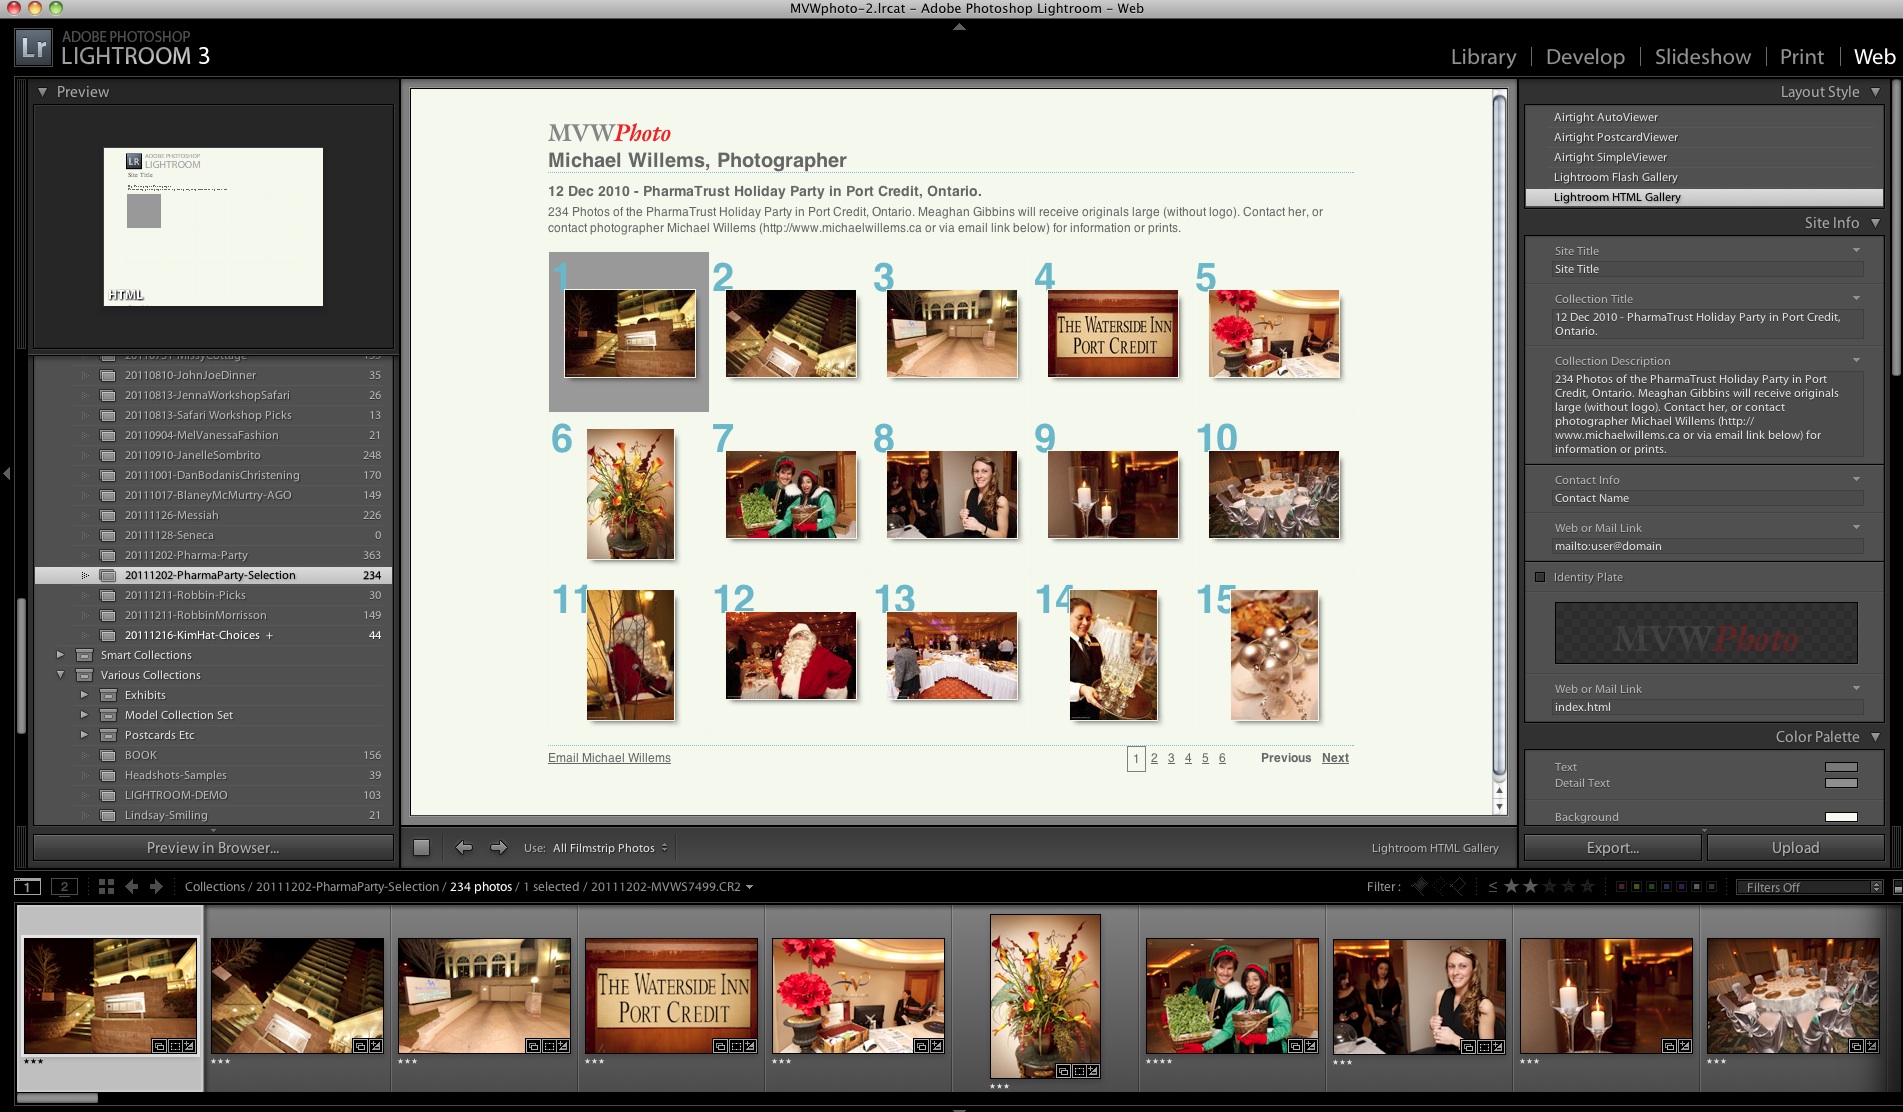1903x1112 pixels.
Task: Open the All Filmstrip Photos dropdown
Action: click(610, 848)
